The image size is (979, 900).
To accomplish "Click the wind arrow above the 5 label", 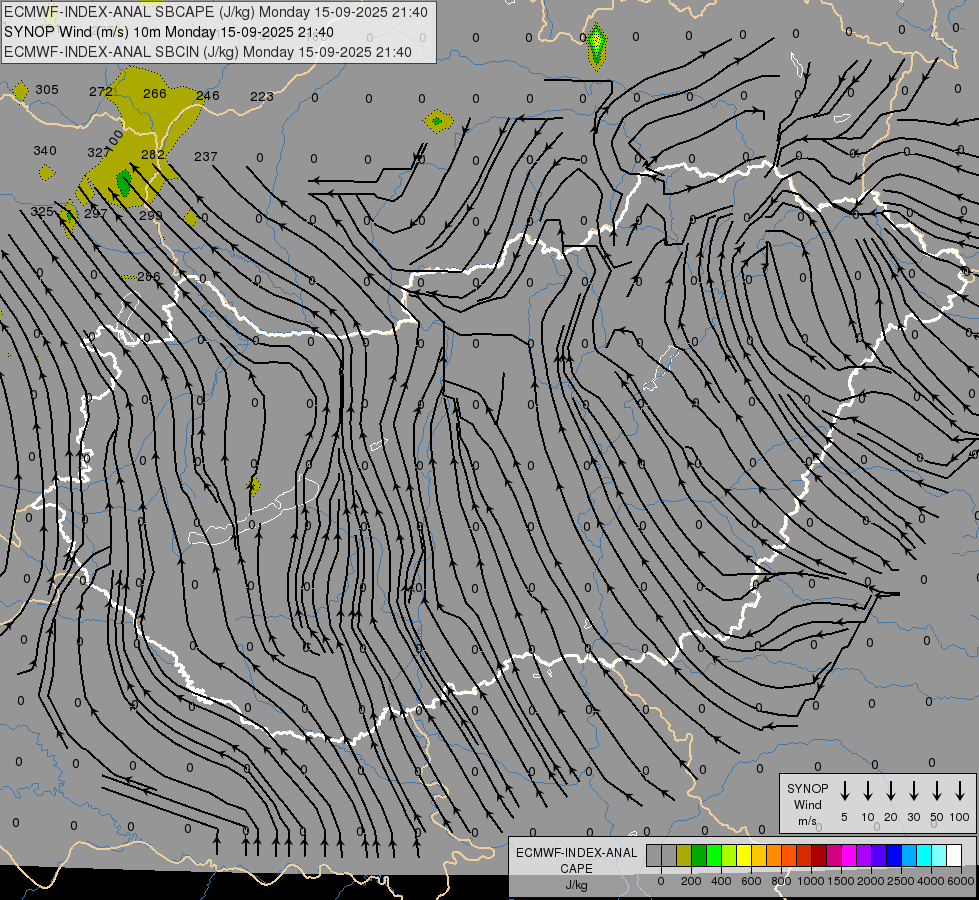I will [845, 791].
